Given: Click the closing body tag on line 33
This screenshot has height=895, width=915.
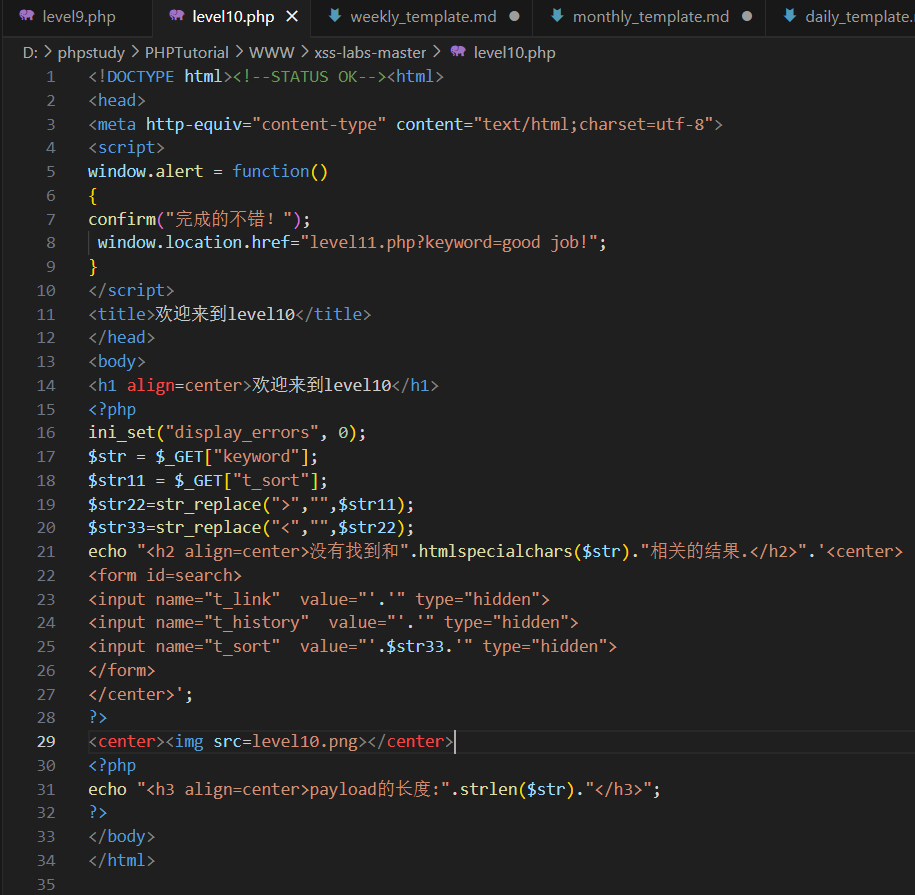Looking at the screenshot, I should pos(121,837).
